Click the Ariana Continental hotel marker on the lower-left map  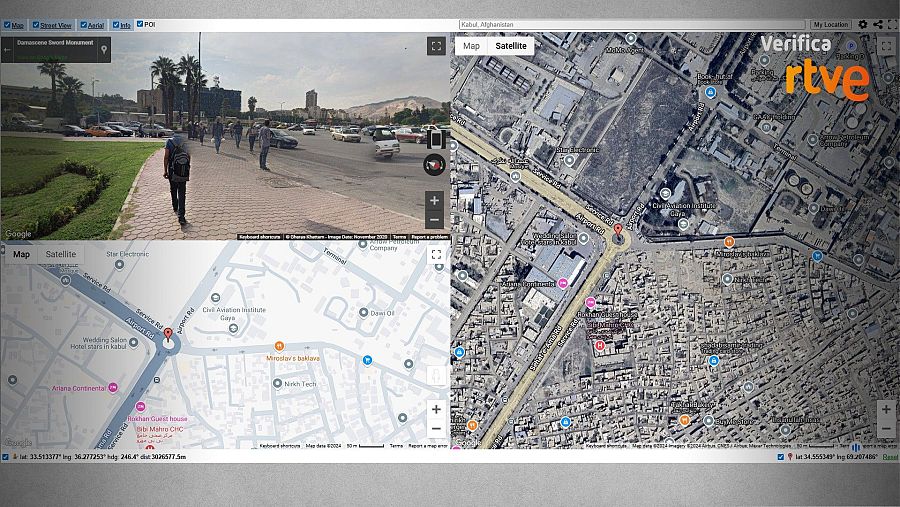[x=113, y=388]
